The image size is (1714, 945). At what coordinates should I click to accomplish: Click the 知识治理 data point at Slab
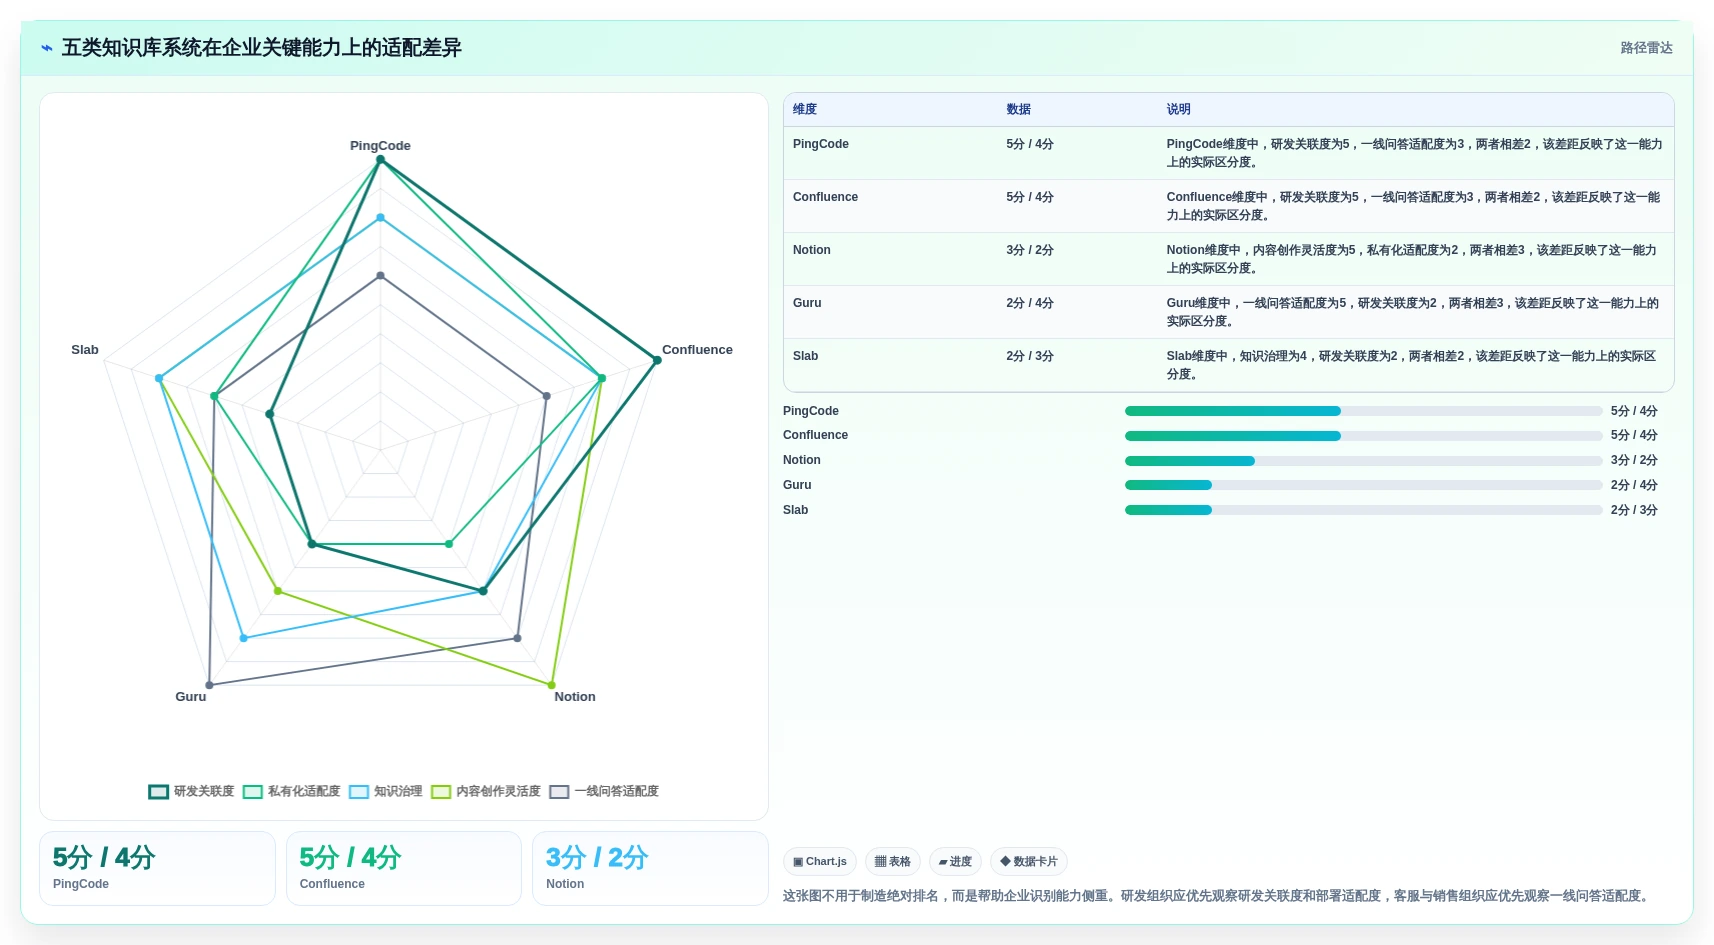(x=159, y=378)
